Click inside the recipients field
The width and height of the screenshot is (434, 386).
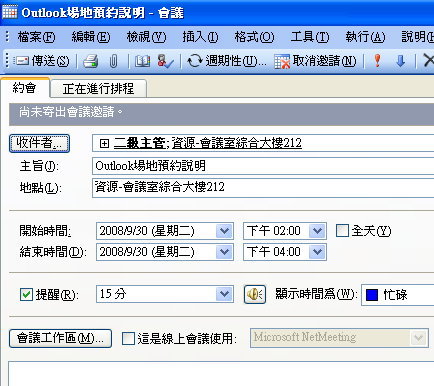(x=263, y=143)
